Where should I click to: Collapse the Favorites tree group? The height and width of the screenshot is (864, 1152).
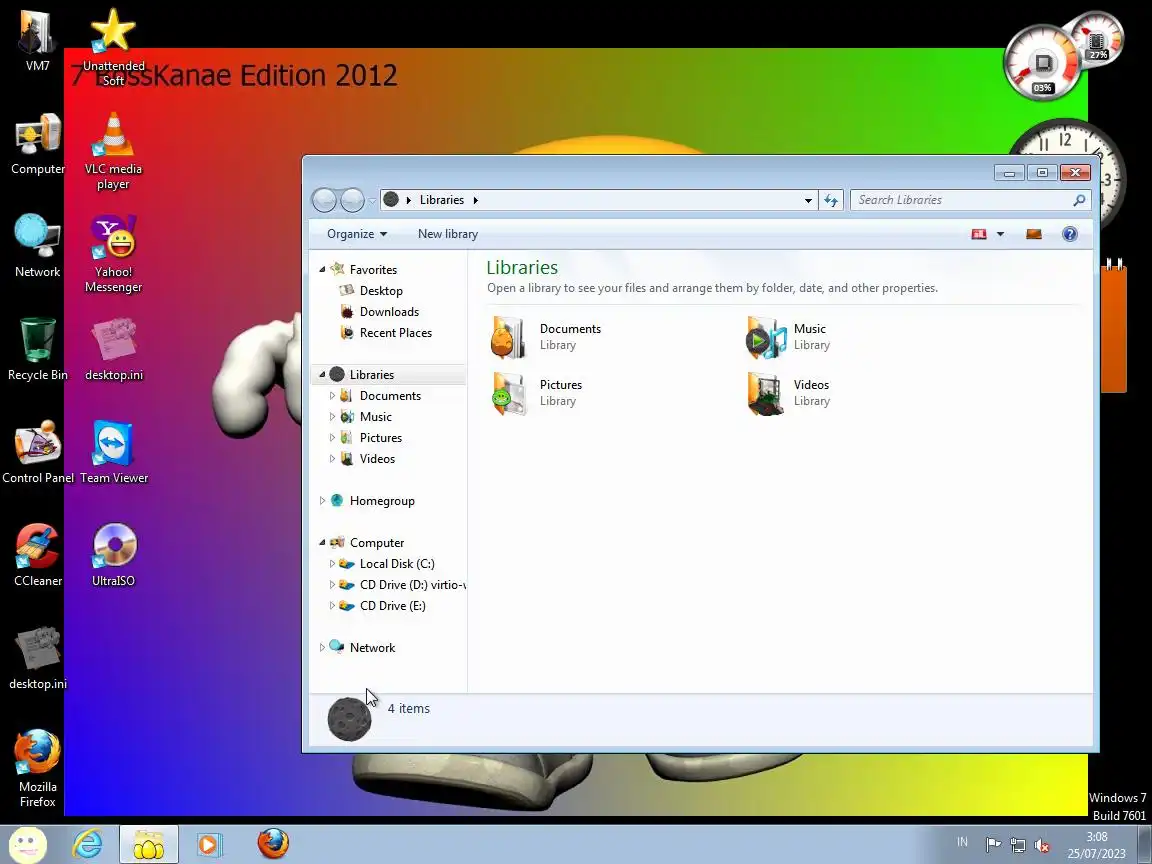322,270
